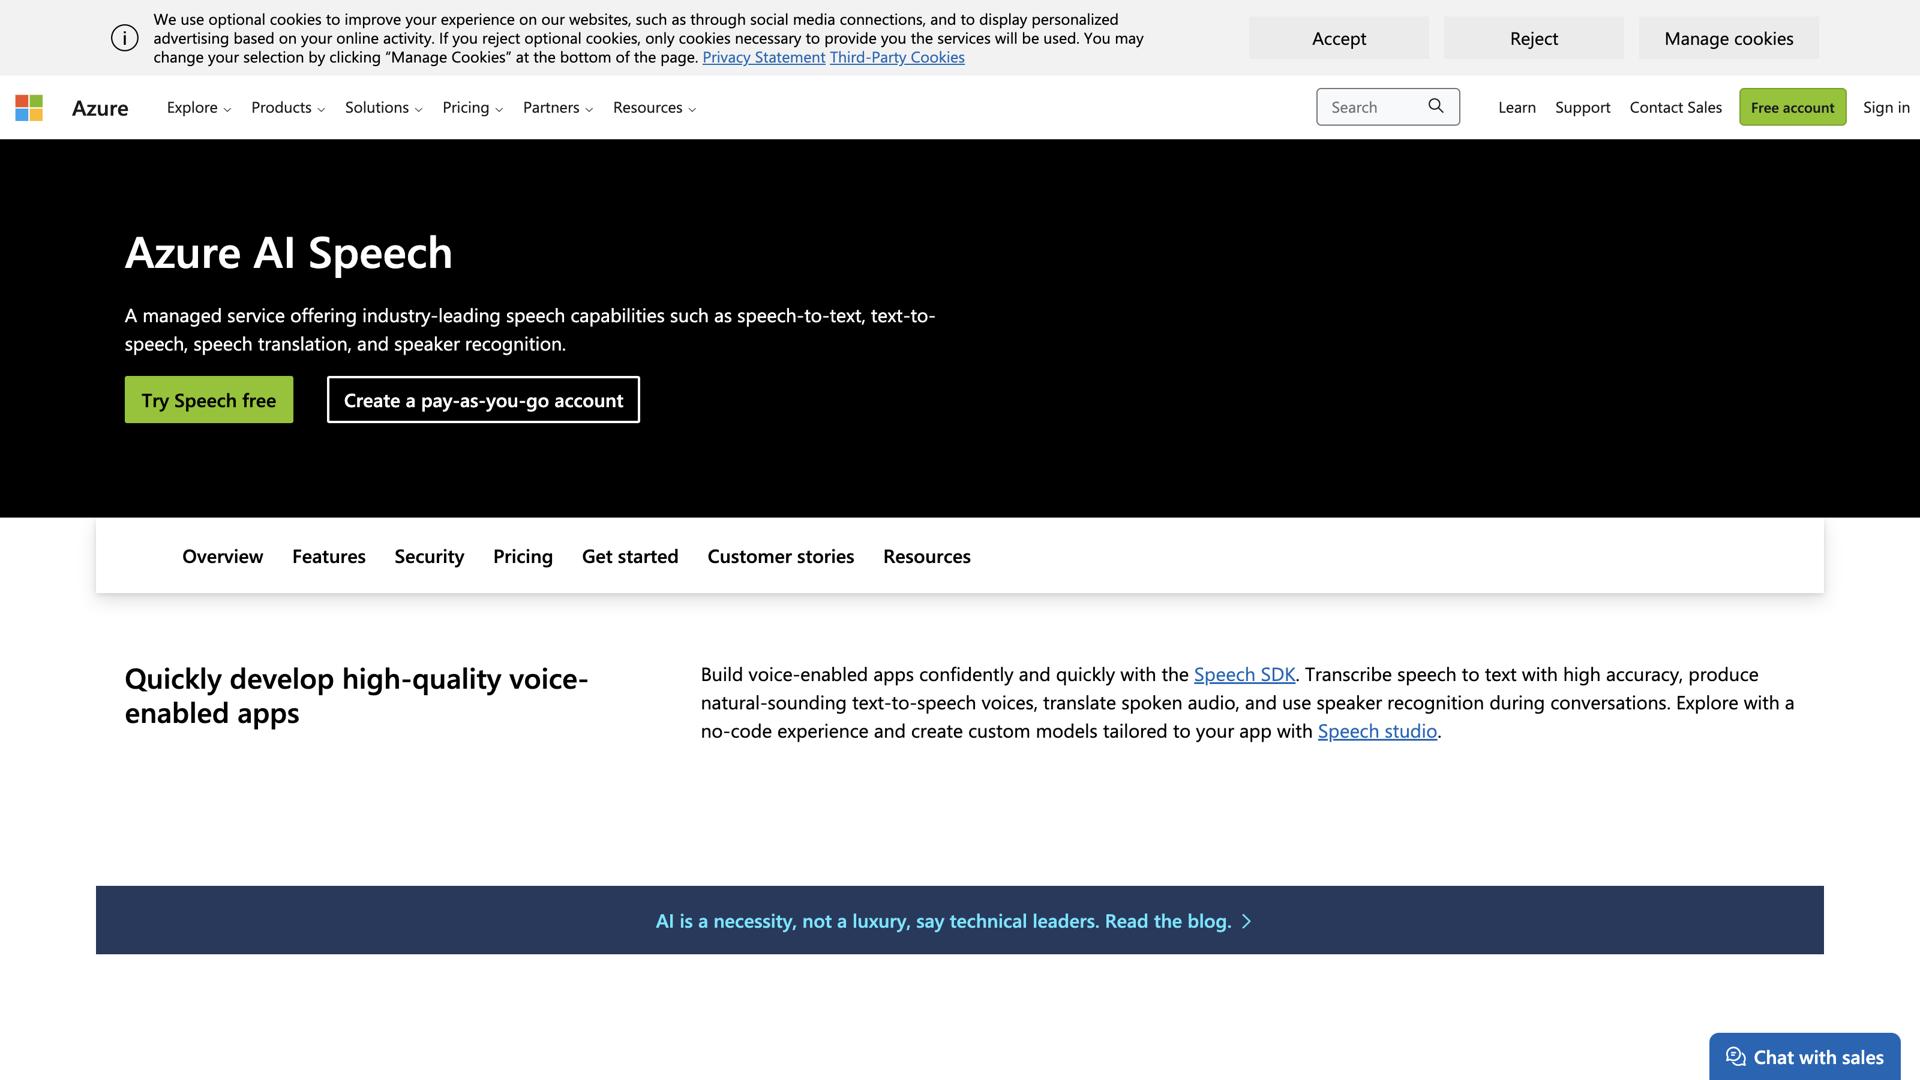Viewport: 1920px width, 1080px height.
Task: Switch to the Customer stories tab
Action: (x=780, y=556)
